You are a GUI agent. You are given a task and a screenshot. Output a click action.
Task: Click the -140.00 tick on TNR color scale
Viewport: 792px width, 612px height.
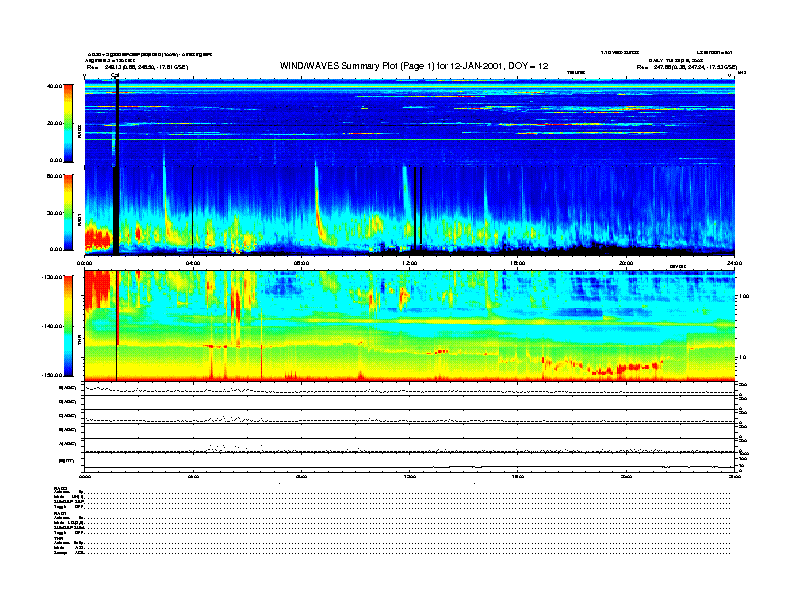click(x=52, y=326)
